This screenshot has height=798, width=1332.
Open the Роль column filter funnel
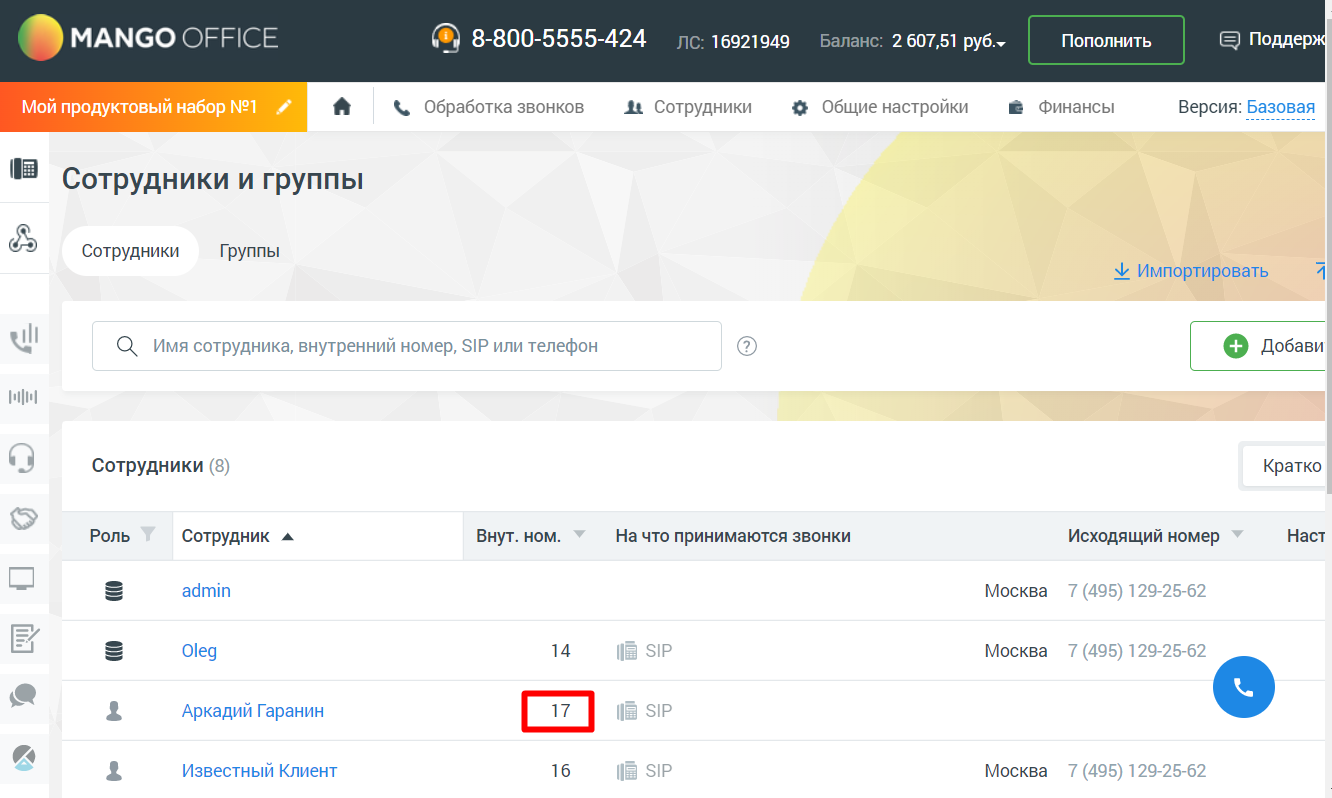click(148, 534)
